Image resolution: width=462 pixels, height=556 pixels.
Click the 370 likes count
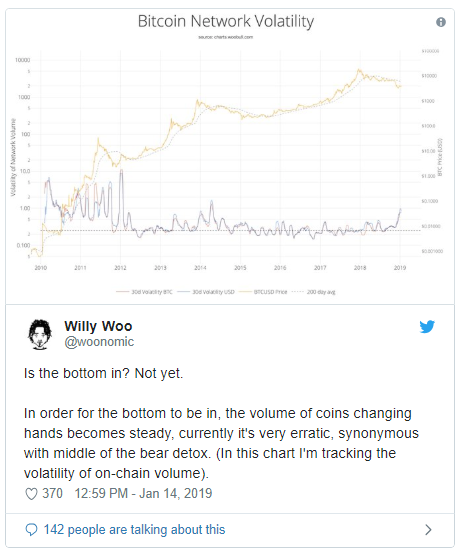[52, 494]
